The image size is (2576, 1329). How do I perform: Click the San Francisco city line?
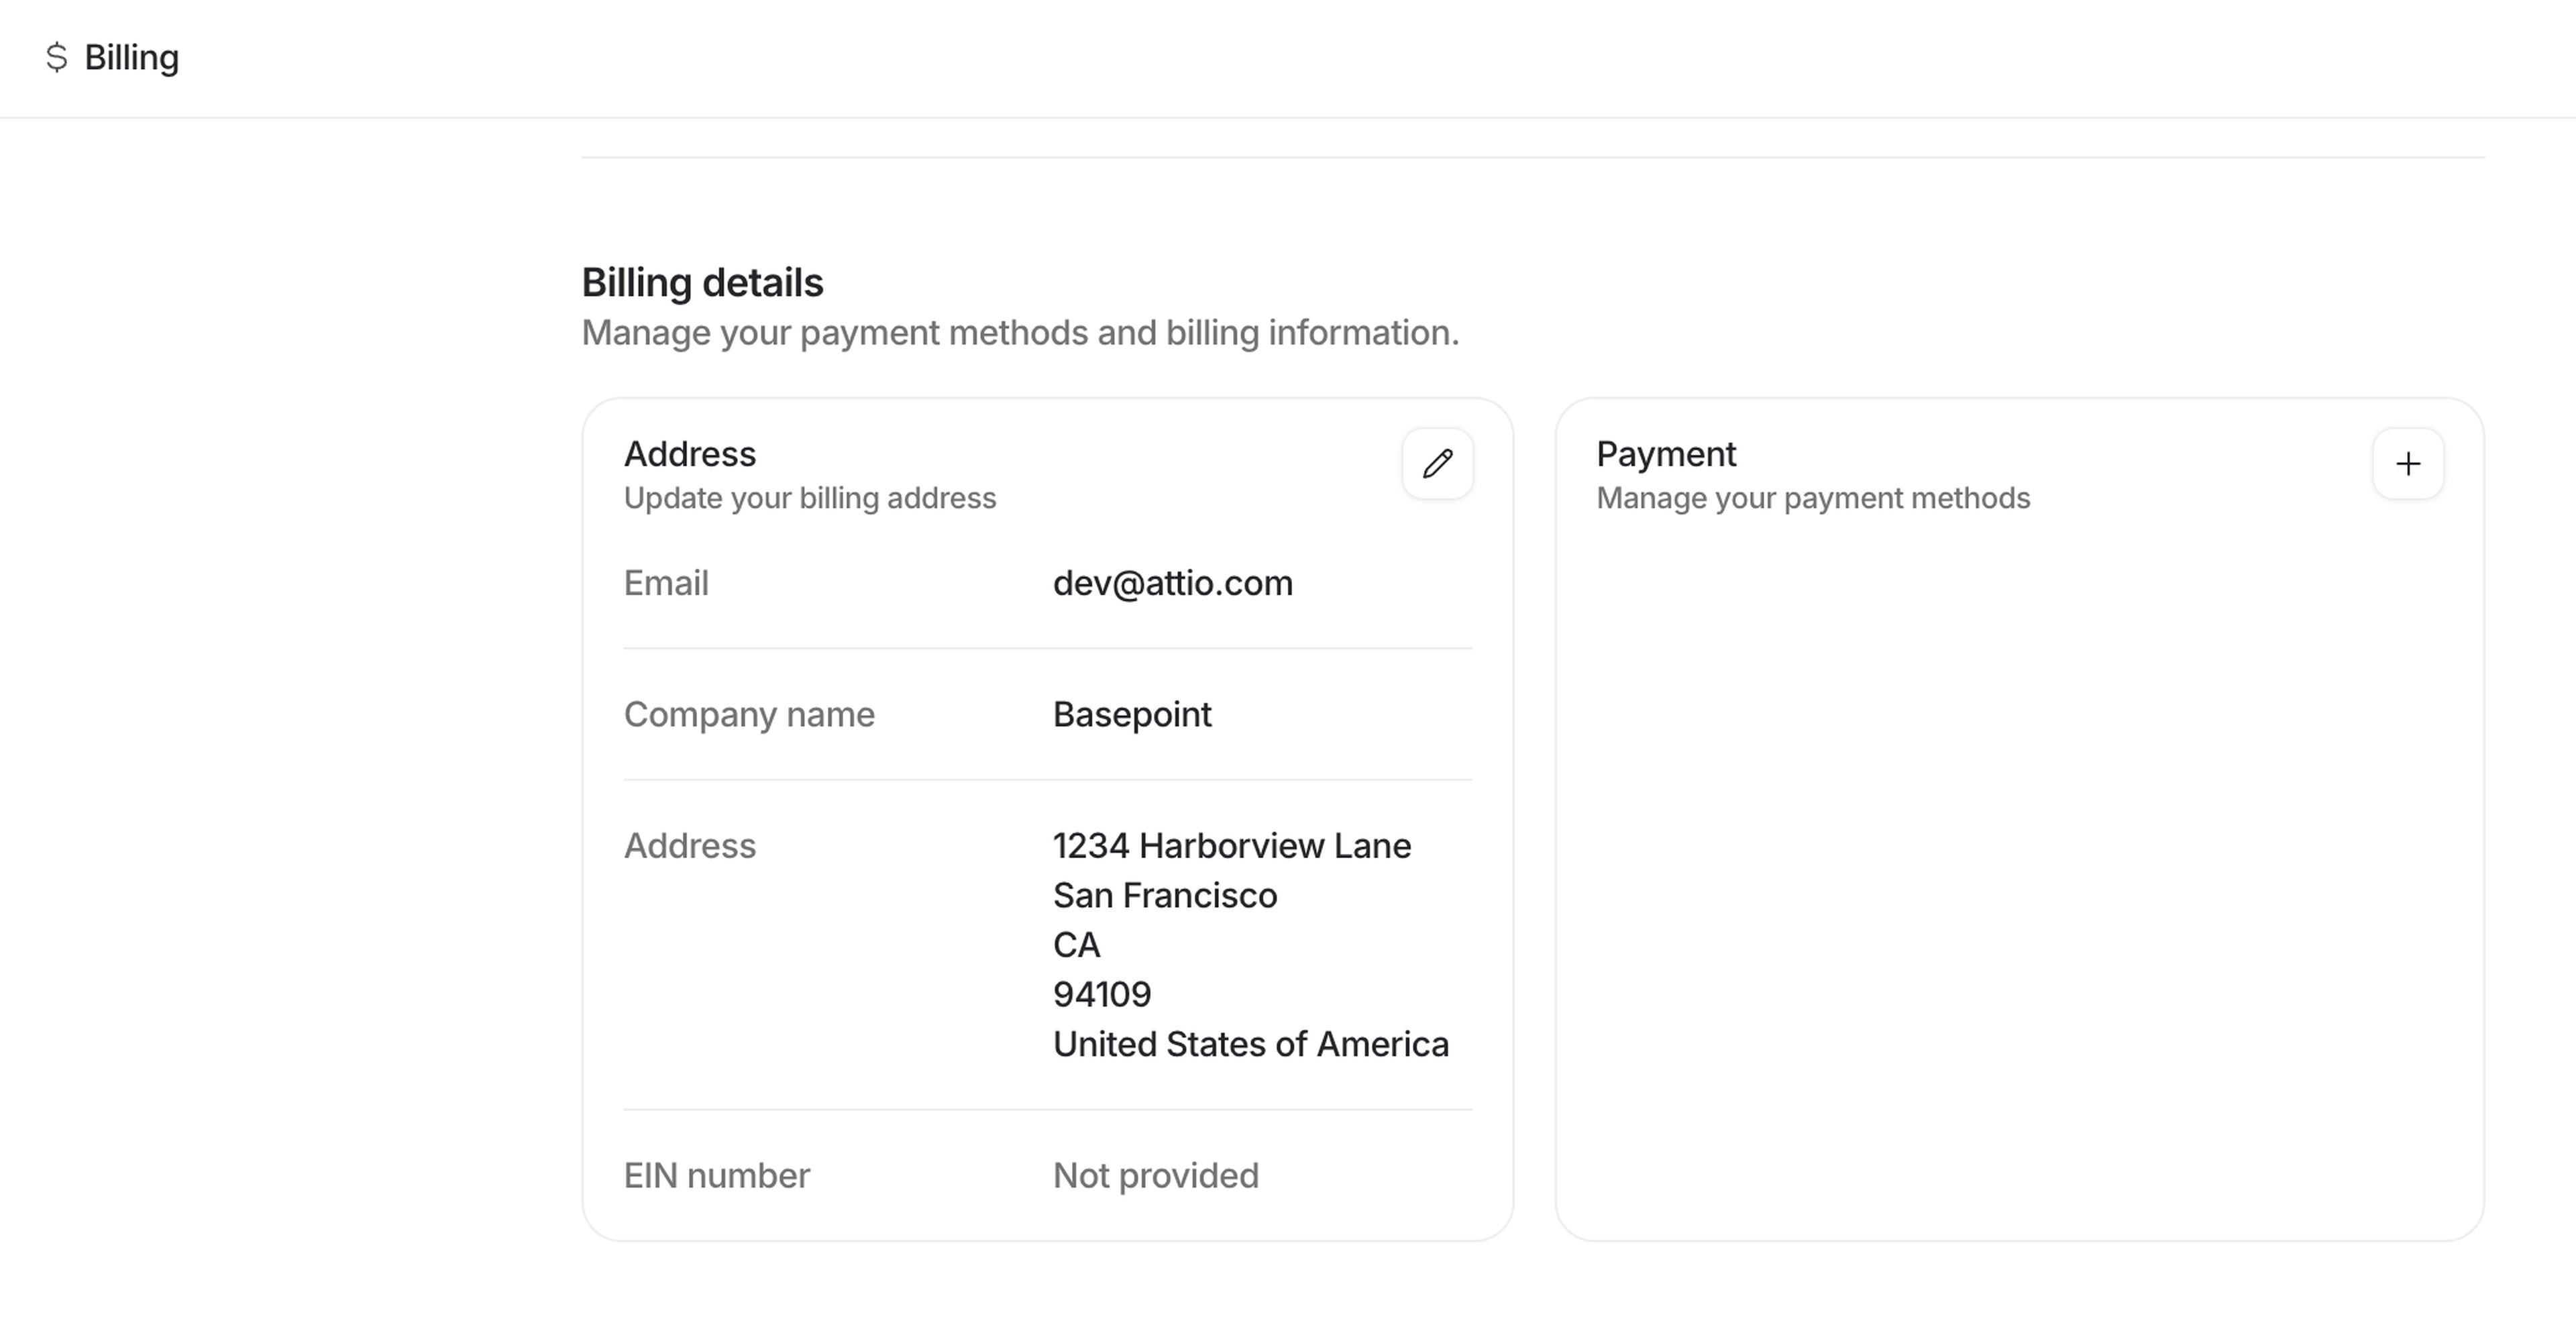click(x=1164, y=895)
